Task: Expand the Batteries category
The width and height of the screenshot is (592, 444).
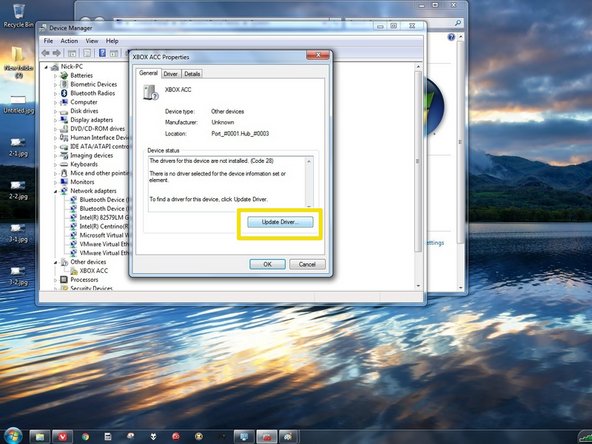Action: pyautogui.click(x=56, y=76)
